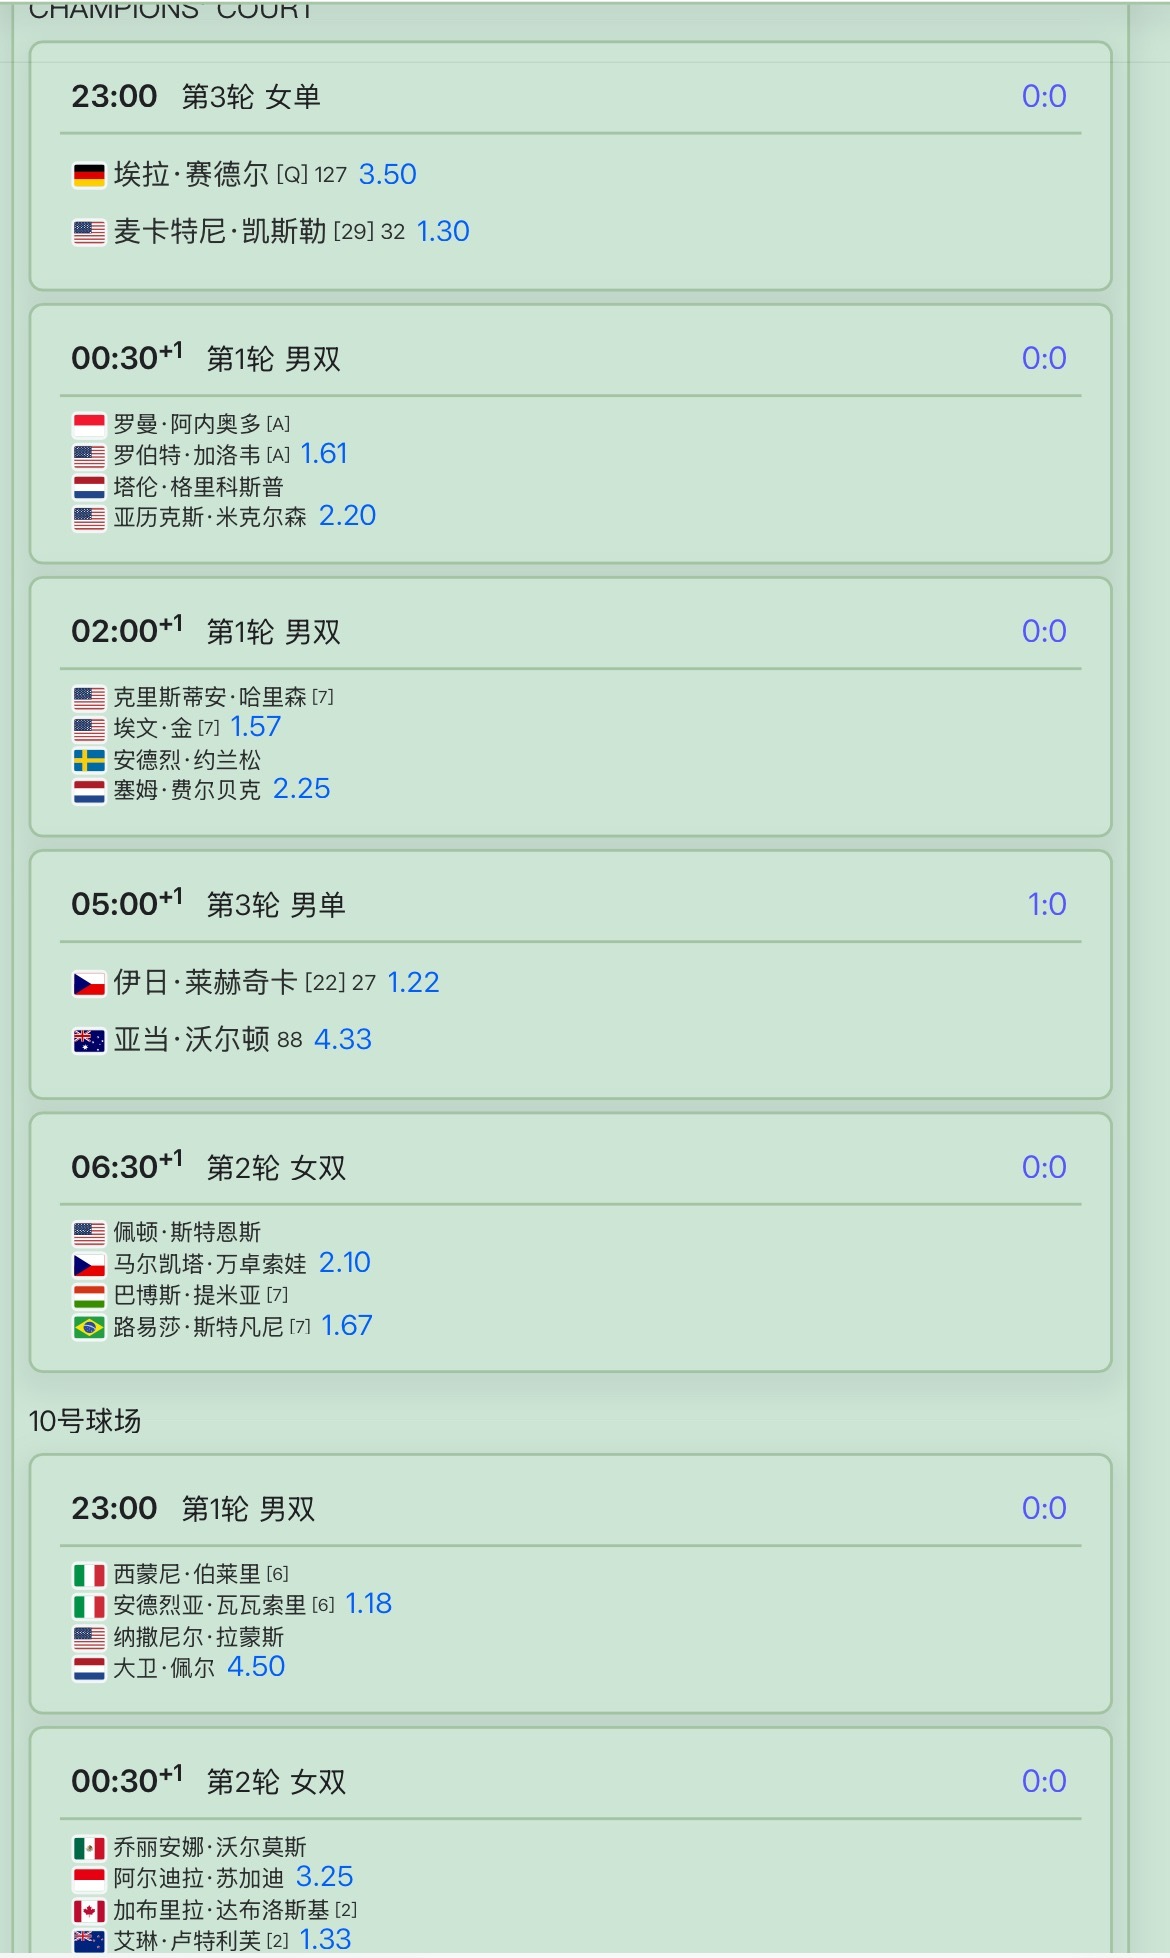Open the 1:0 score of 05:00 men's singles
1170x1958 pixels.
coord(1046,904)
